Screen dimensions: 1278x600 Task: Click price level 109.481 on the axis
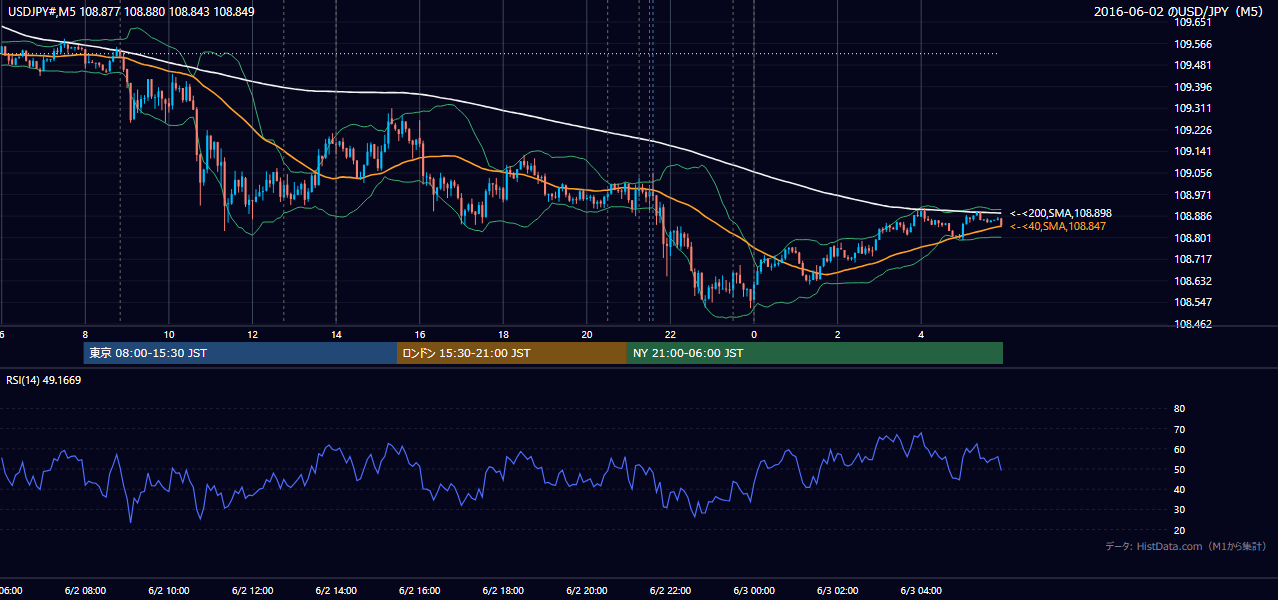pyautogui.click(x=1192, y=65)
